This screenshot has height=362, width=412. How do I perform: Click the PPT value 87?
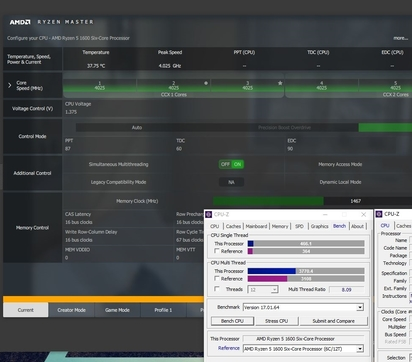point(68,149)
